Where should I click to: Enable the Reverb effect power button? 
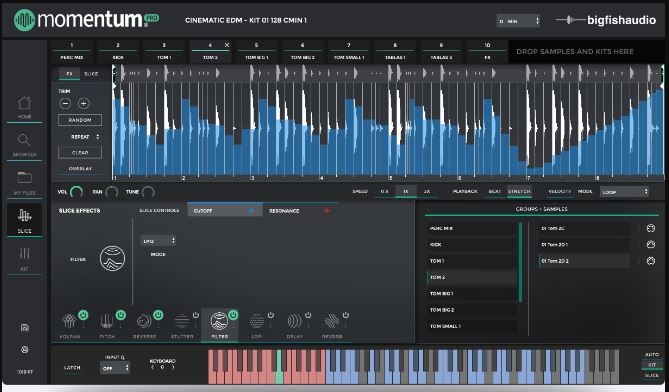(346, 315)
